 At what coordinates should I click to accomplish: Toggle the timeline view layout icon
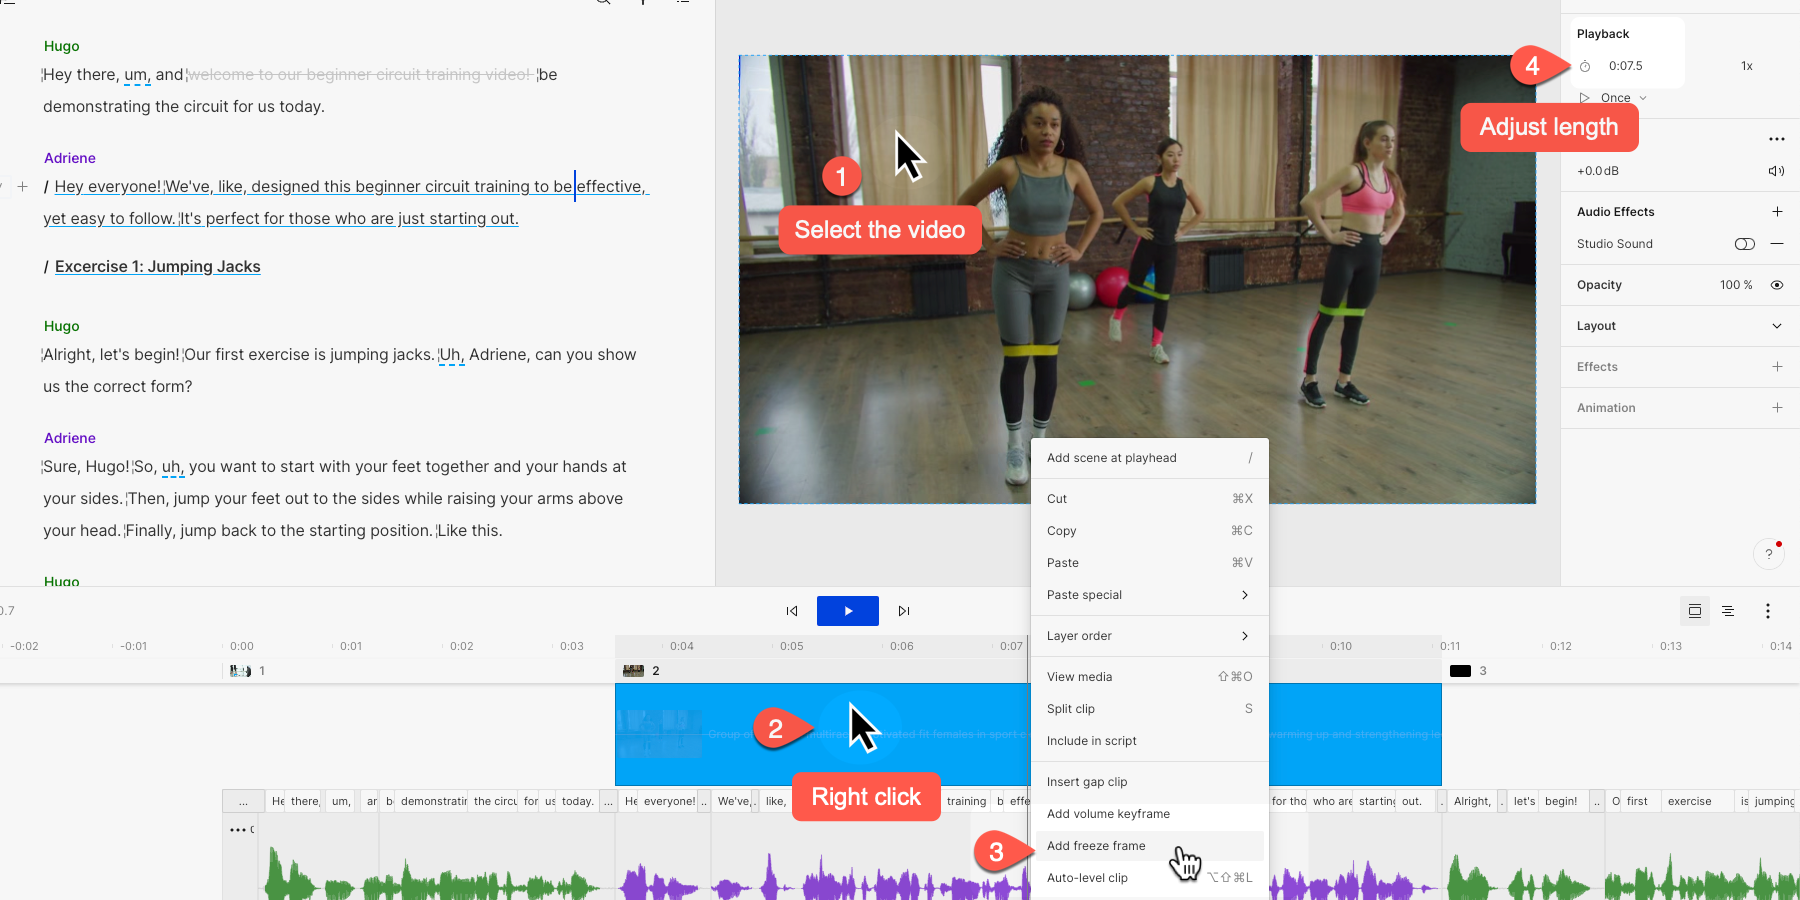1695,611
